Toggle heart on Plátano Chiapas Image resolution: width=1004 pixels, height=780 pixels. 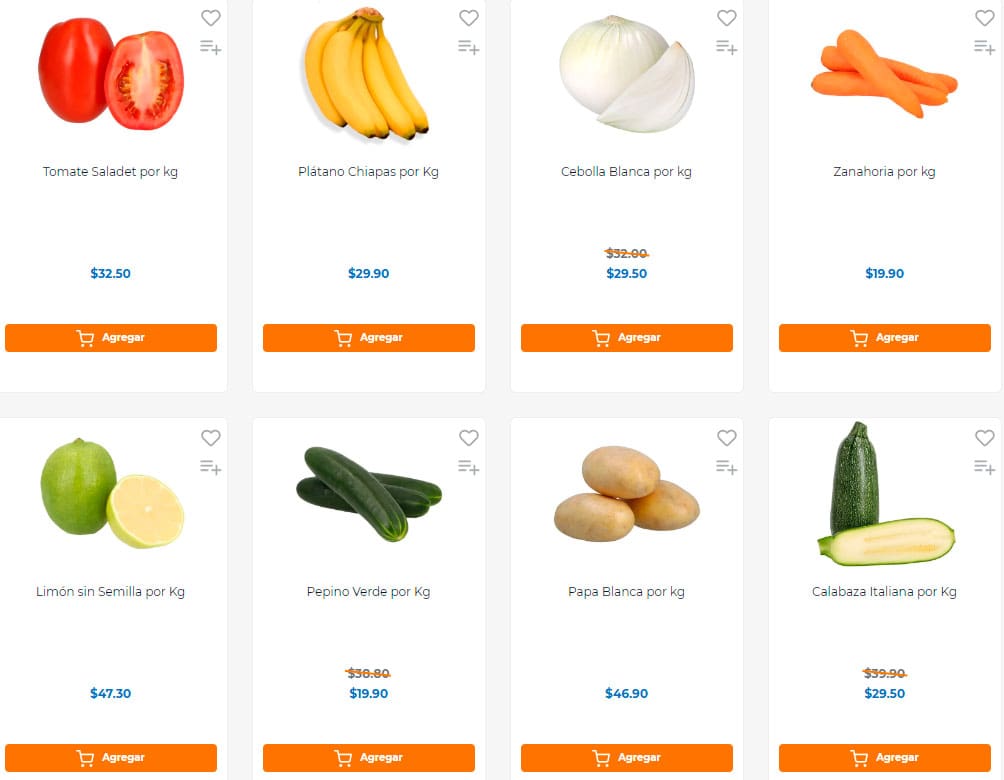click(x=468, y=18)
